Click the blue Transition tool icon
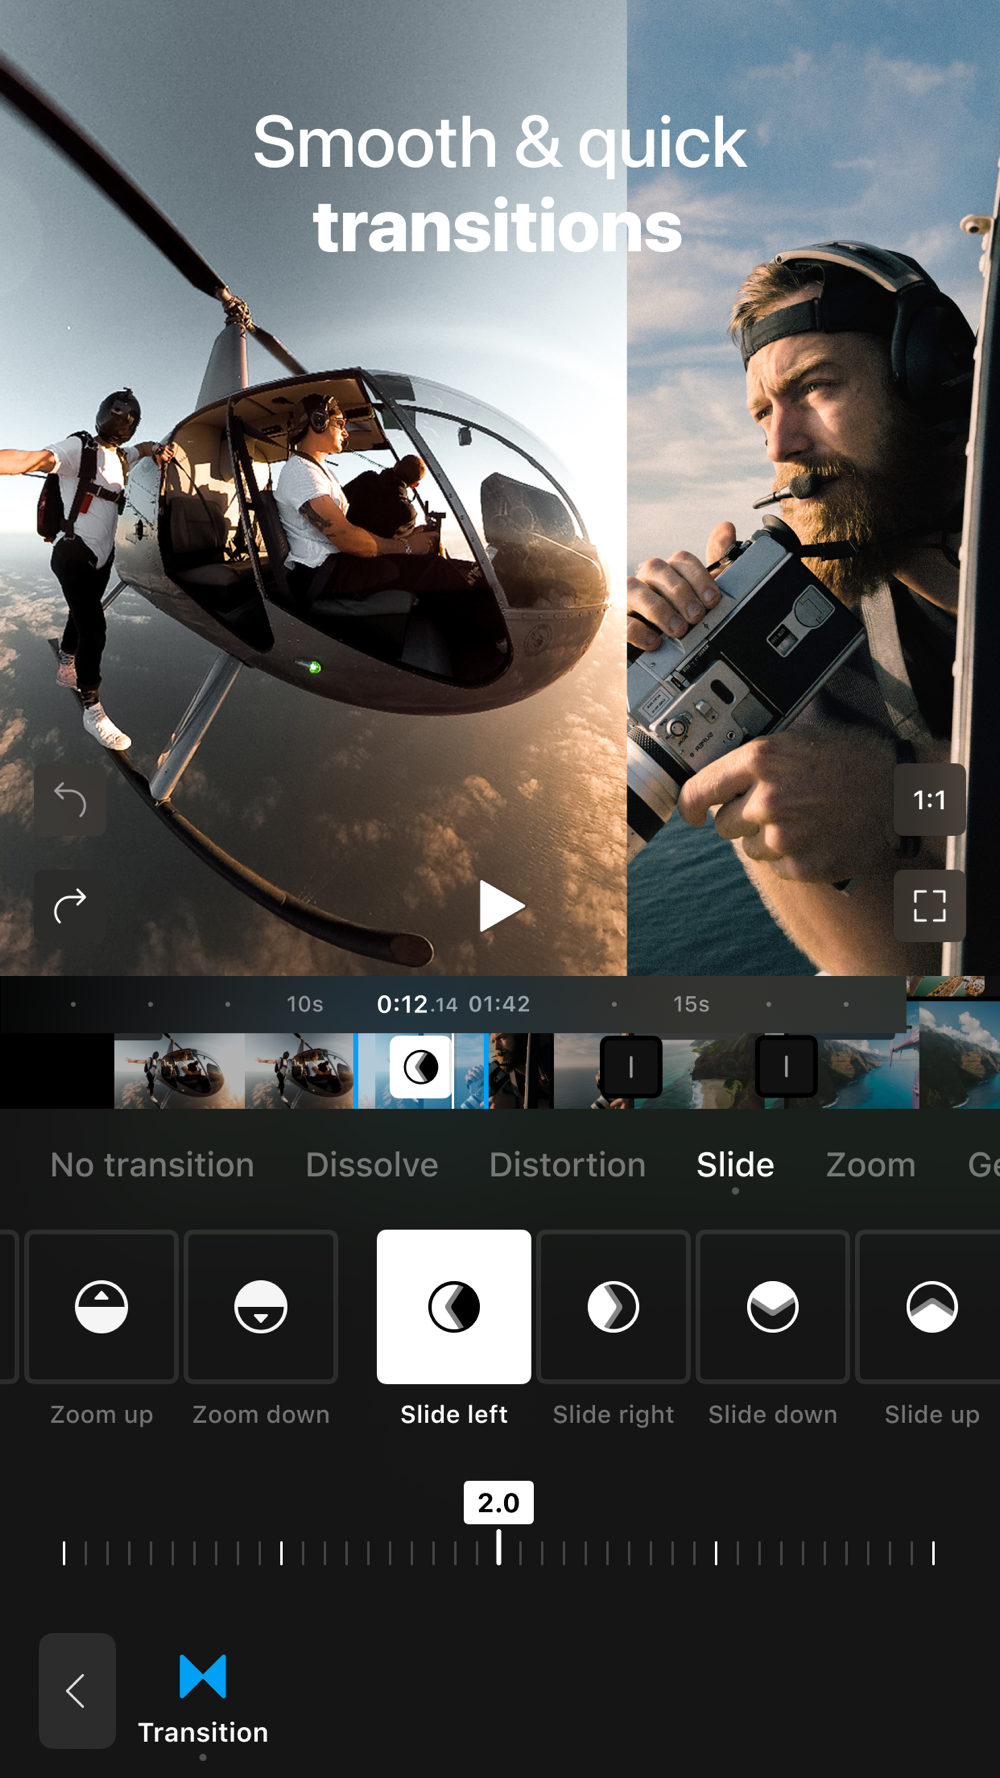The image size is (1000, 1778). pos(203,1677)
